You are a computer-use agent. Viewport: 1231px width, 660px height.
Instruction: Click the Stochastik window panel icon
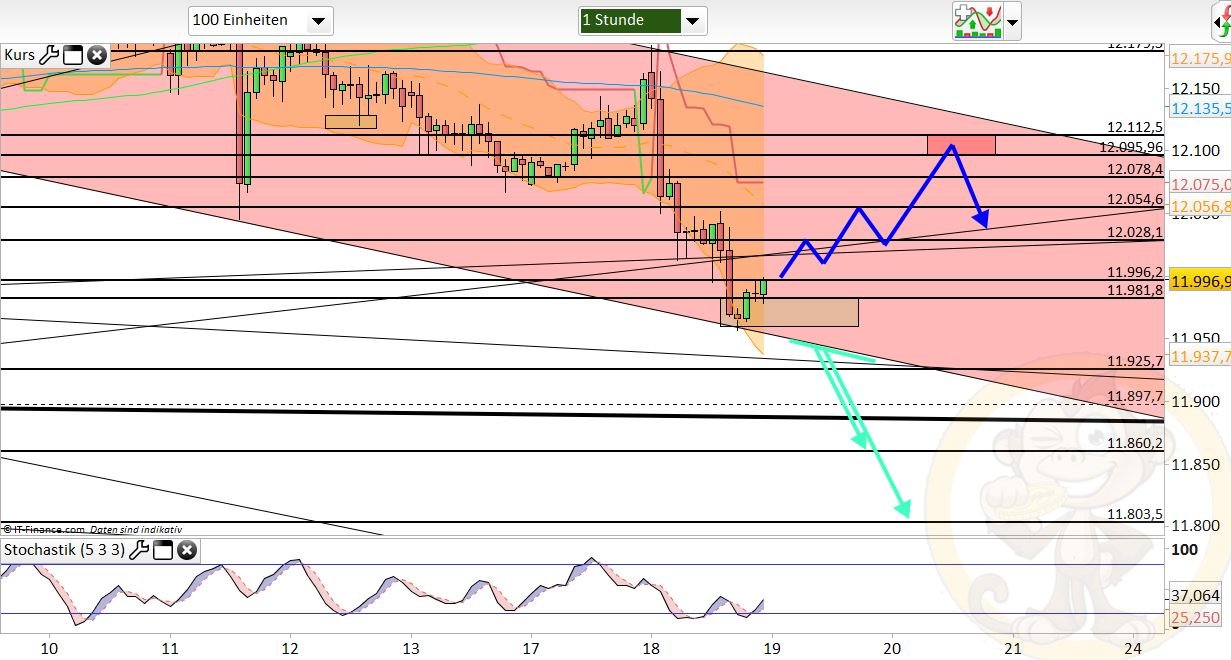coord(164,549)
